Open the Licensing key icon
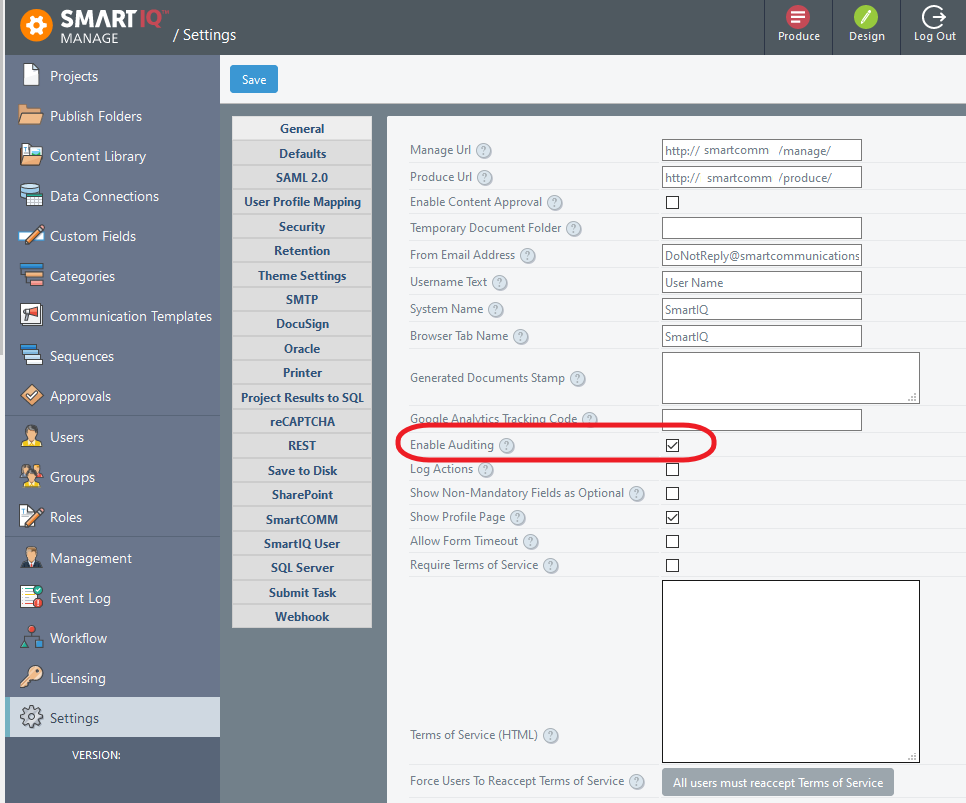 (x=31, y=677)
